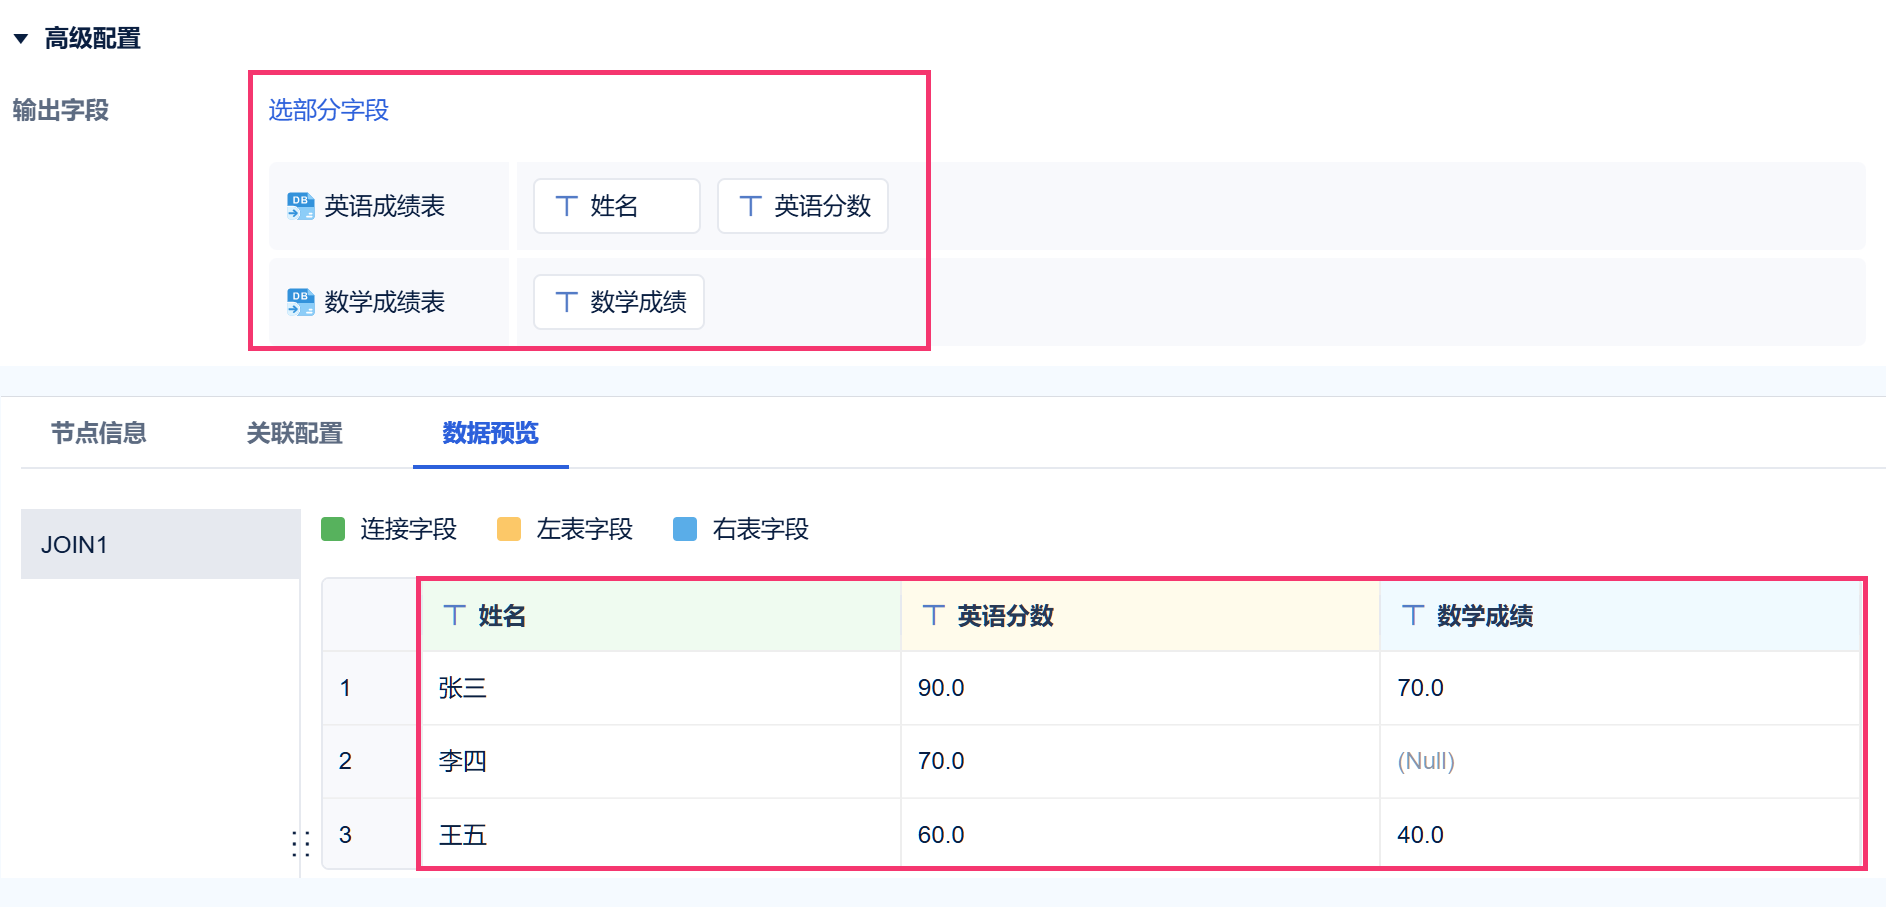Select the 数学成绩 output field chip
The height and width of the screenshot is (907, 1886).
(x=619, y=302)
